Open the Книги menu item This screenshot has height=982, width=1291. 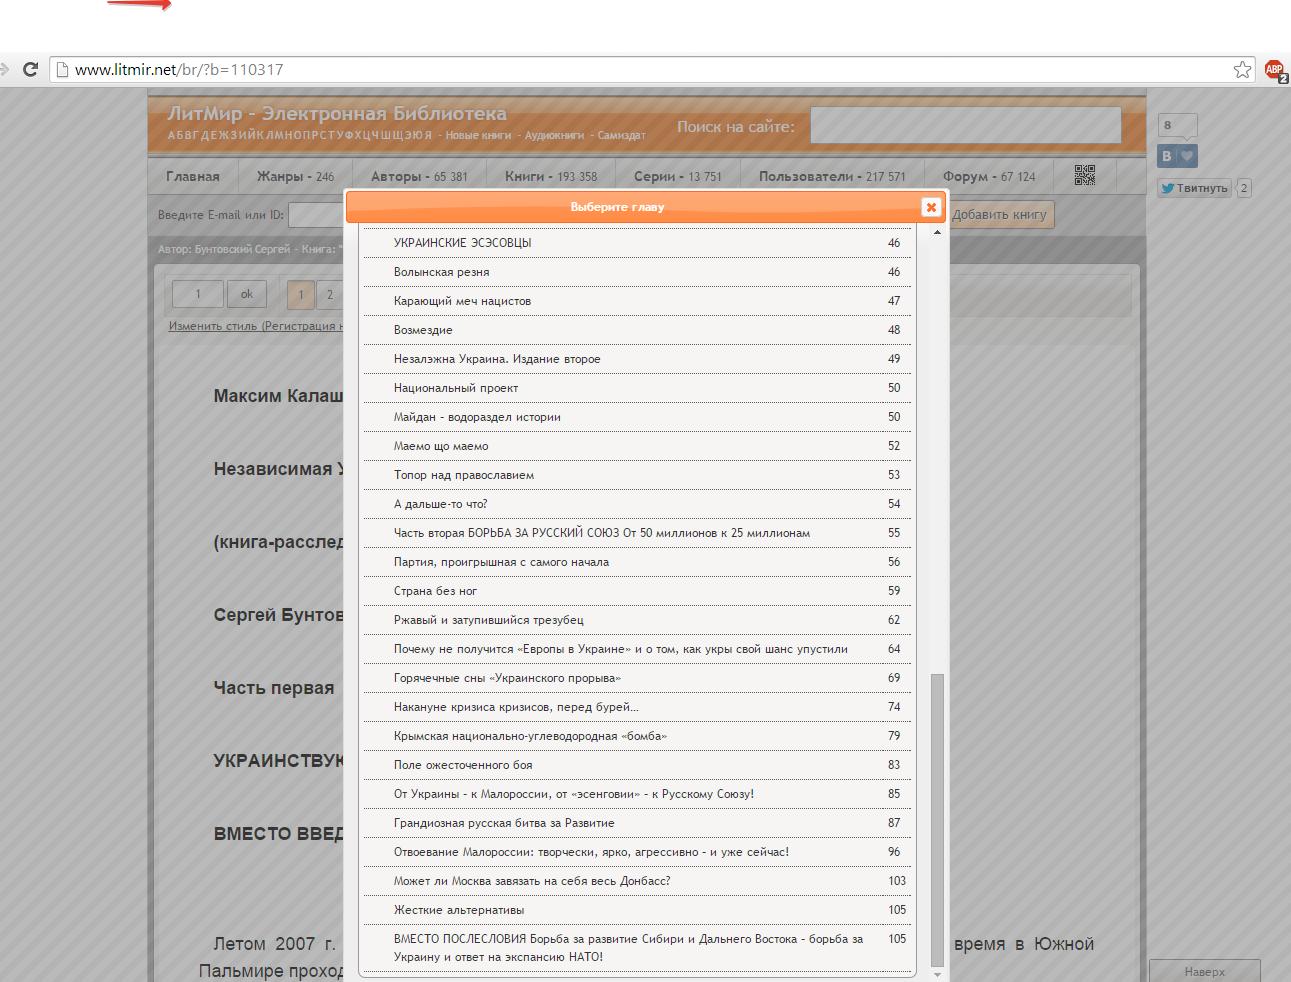[x=551, y=176]
